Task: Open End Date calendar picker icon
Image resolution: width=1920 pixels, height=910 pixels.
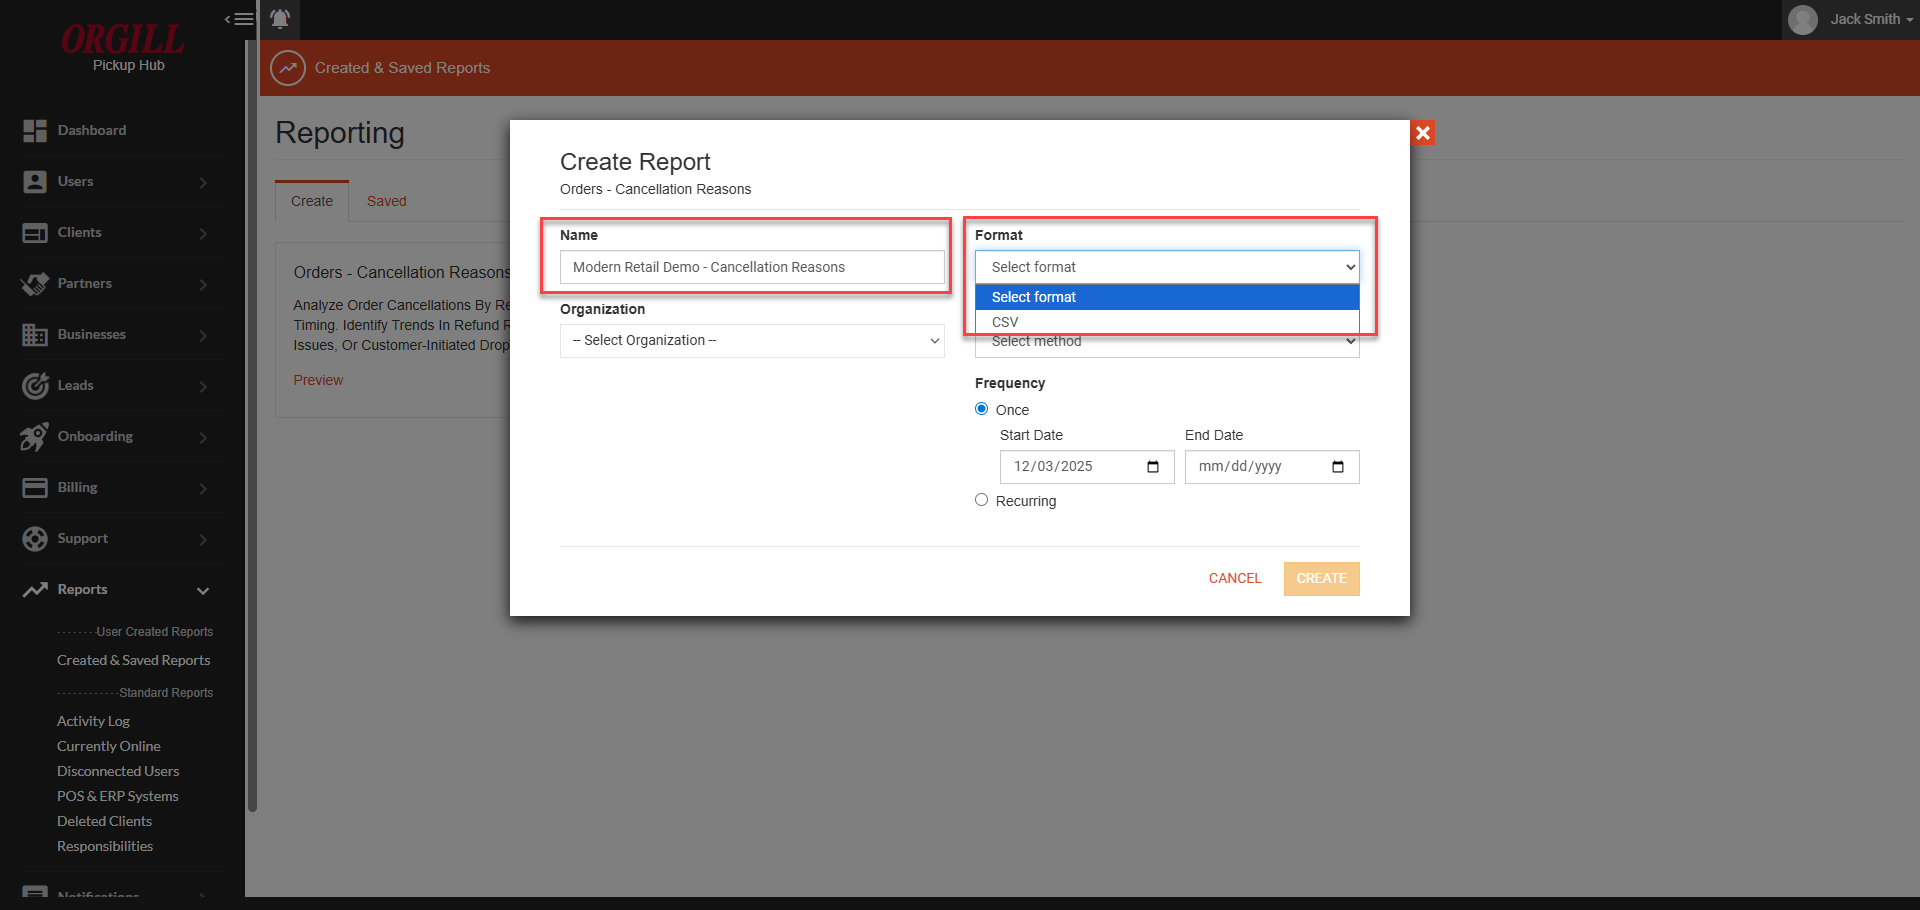Action: [1338, 467]
